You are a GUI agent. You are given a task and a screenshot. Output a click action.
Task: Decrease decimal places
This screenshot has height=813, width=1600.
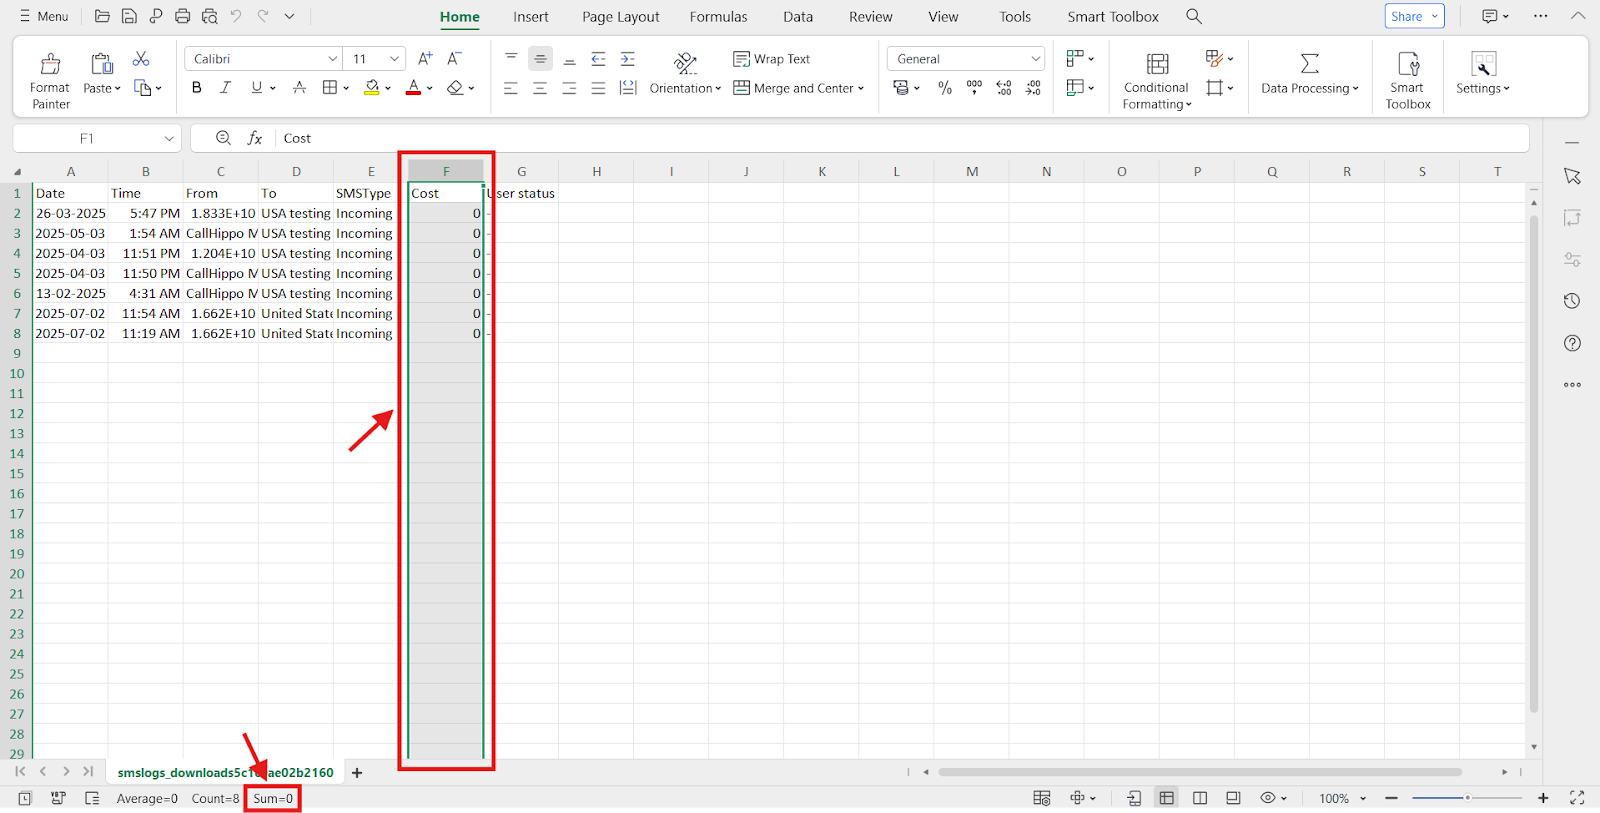[x=1033, y=88]
